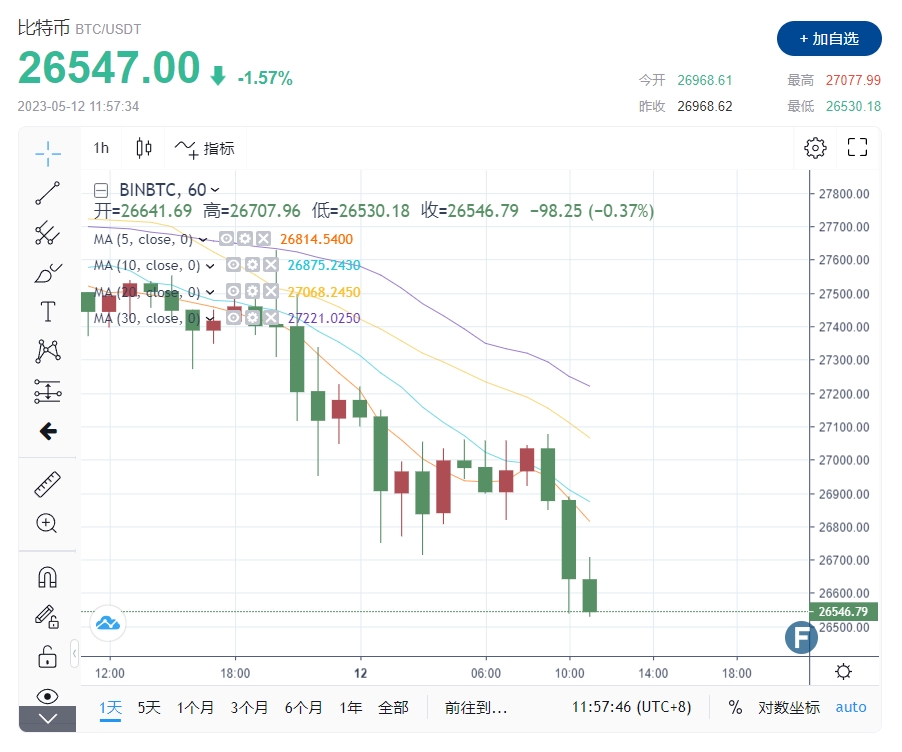Lock all drawings with the lock icon
Viewport: 902px width, 752px height.
47,656
